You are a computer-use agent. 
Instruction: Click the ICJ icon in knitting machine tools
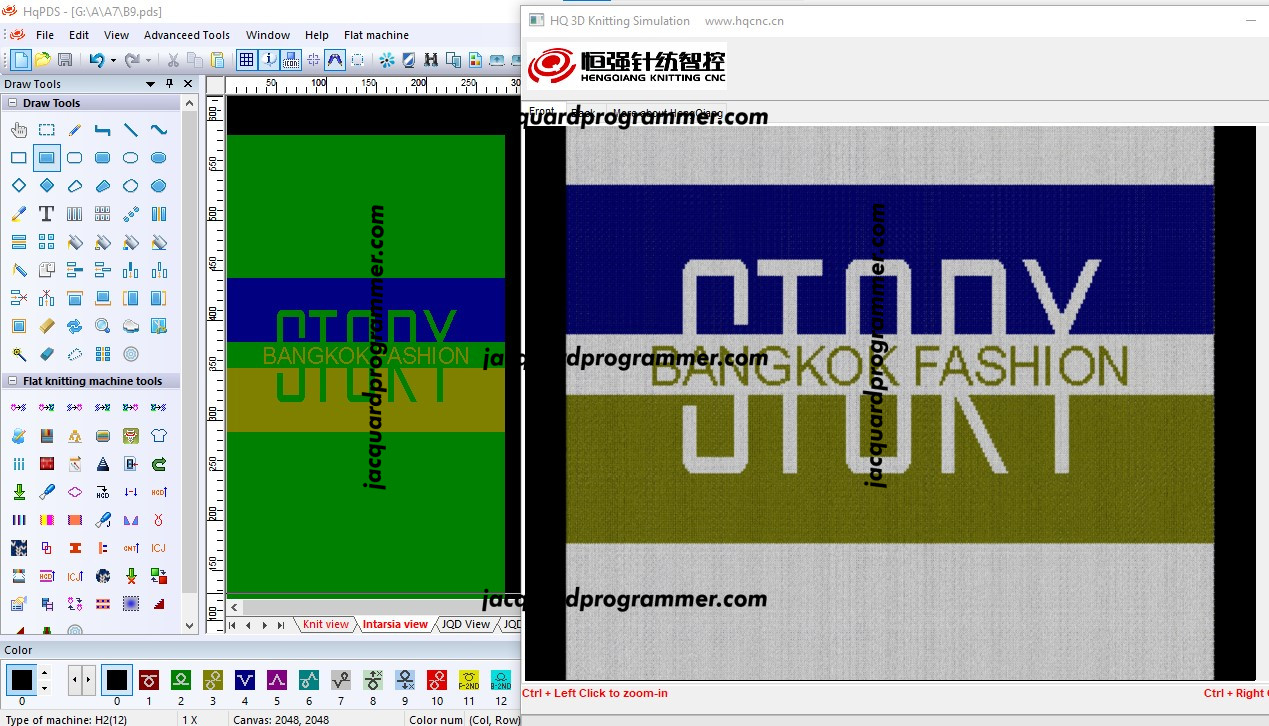(x=159, y=548)
